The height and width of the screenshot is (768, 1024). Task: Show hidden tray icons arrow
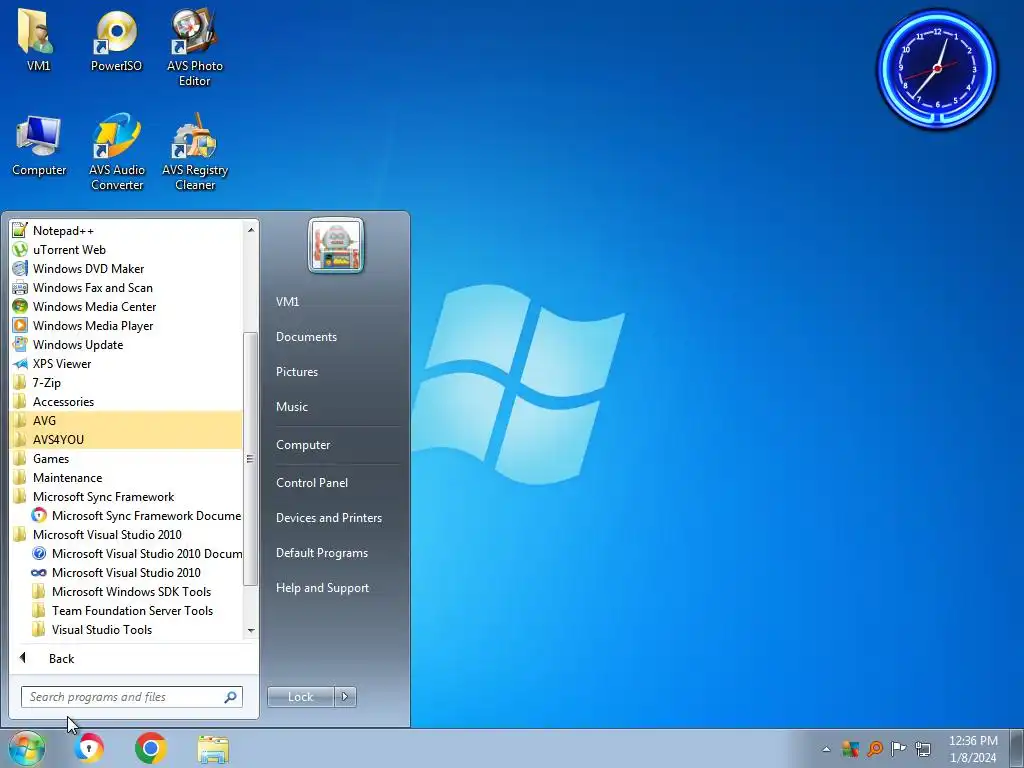click(826, 749)
